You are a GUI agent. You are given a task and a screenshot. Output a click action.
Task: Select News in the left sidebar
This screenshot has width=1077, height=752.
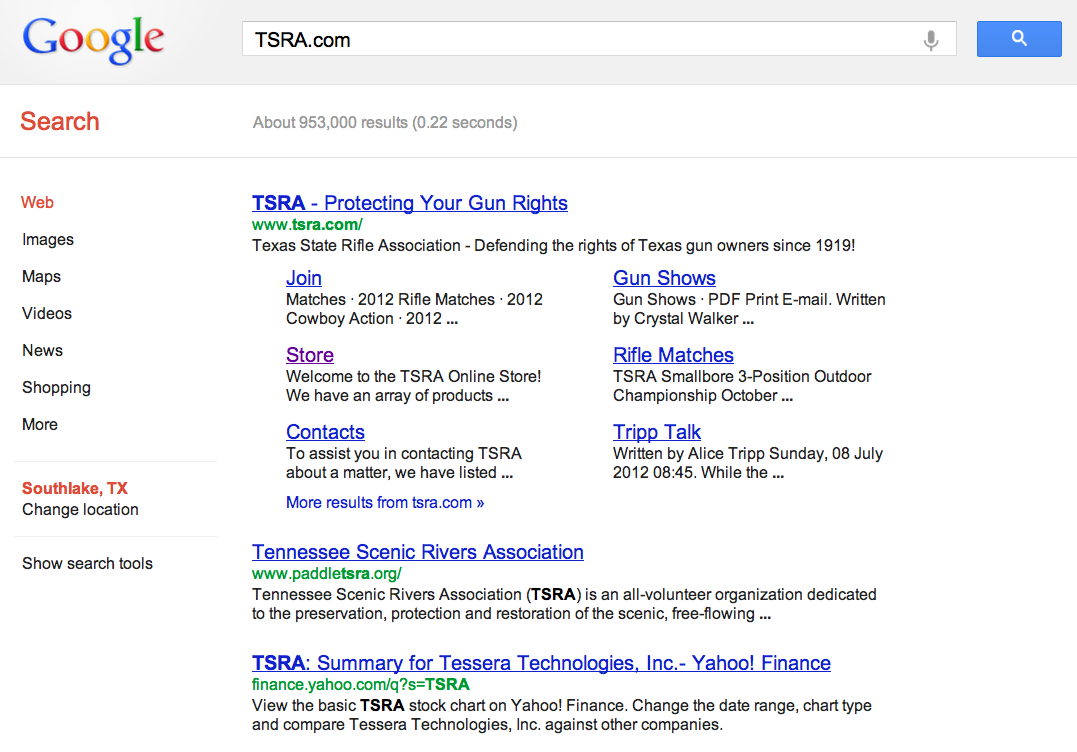coord(42,351)
